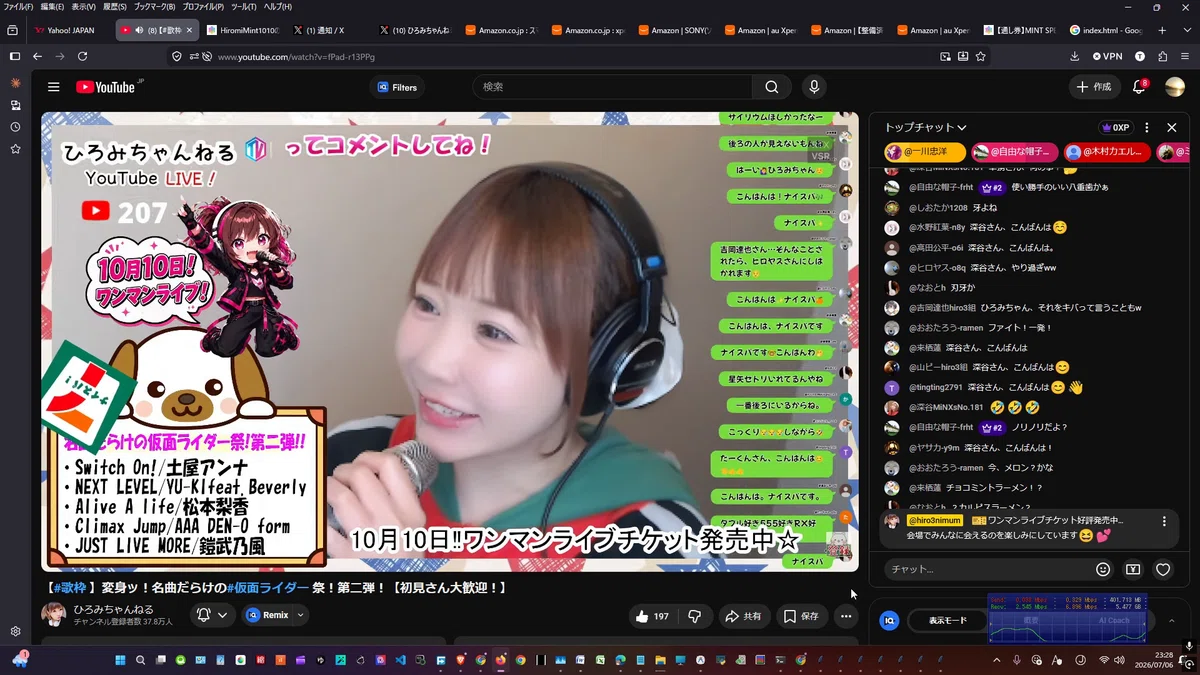
Task: Click the Filters button
Action: (x=397, y=87)
